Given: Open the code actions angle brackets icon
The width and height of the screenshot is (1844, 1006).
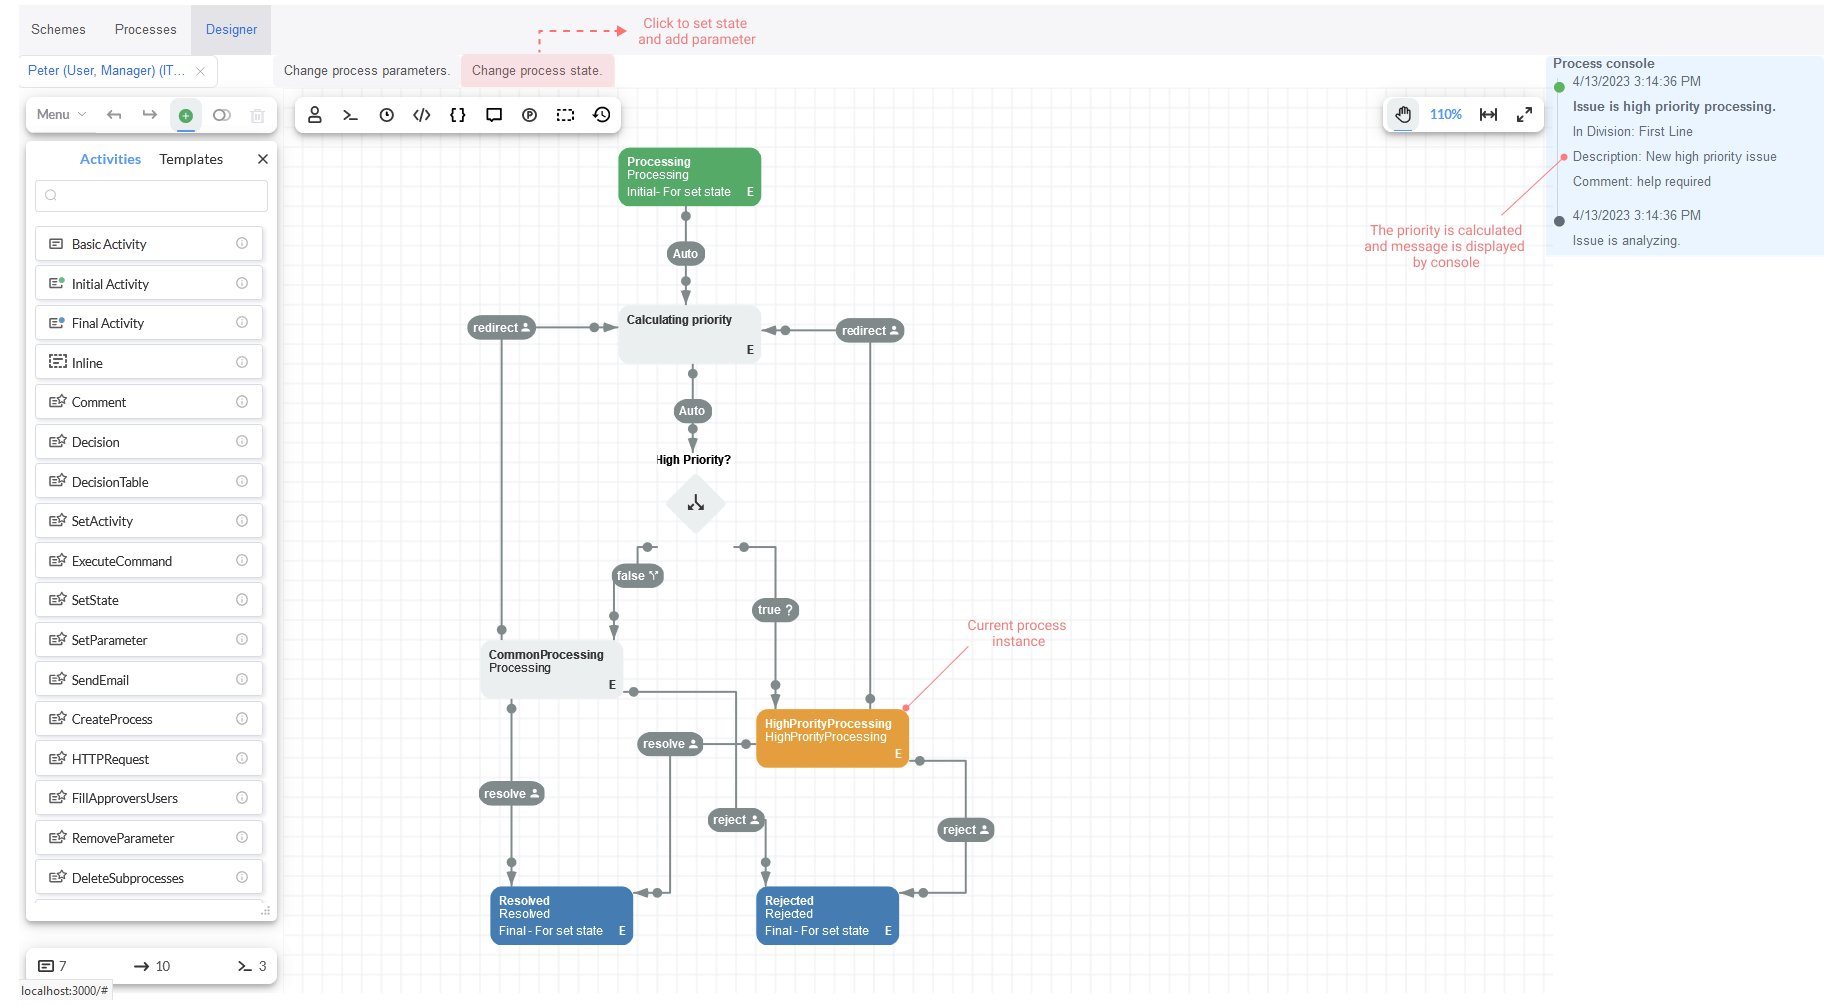Looking at the screenshot, I should click(x=422, y=115).
